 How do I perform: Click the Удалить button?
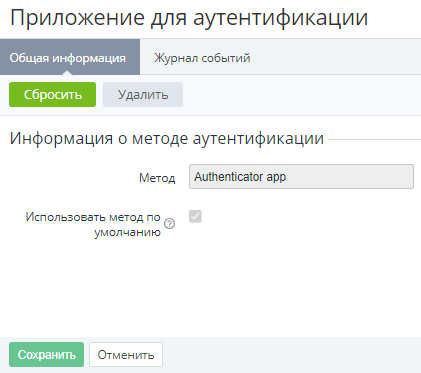[143, 95]
